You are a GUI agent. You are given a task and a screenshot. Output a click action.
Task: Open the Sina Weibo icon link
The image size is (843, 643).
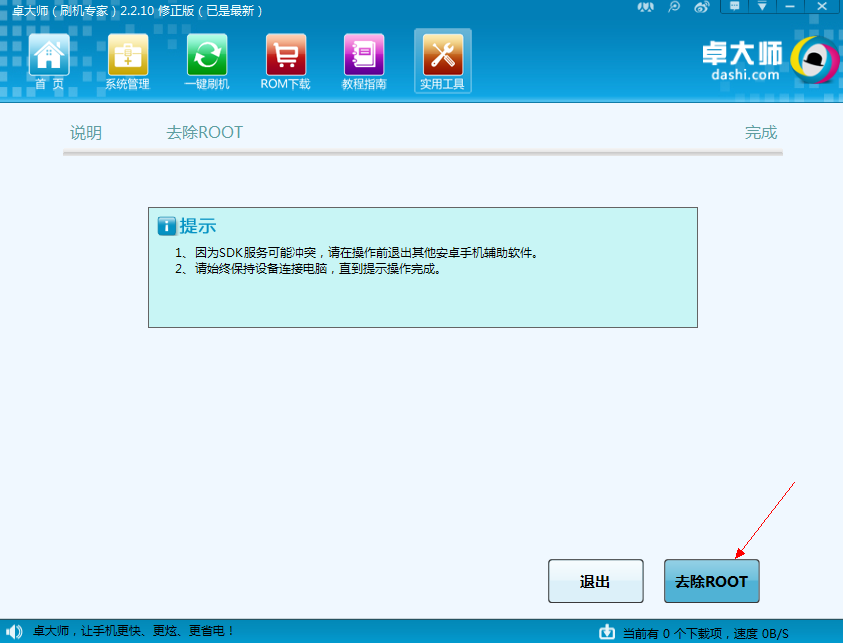click(702, 8)
